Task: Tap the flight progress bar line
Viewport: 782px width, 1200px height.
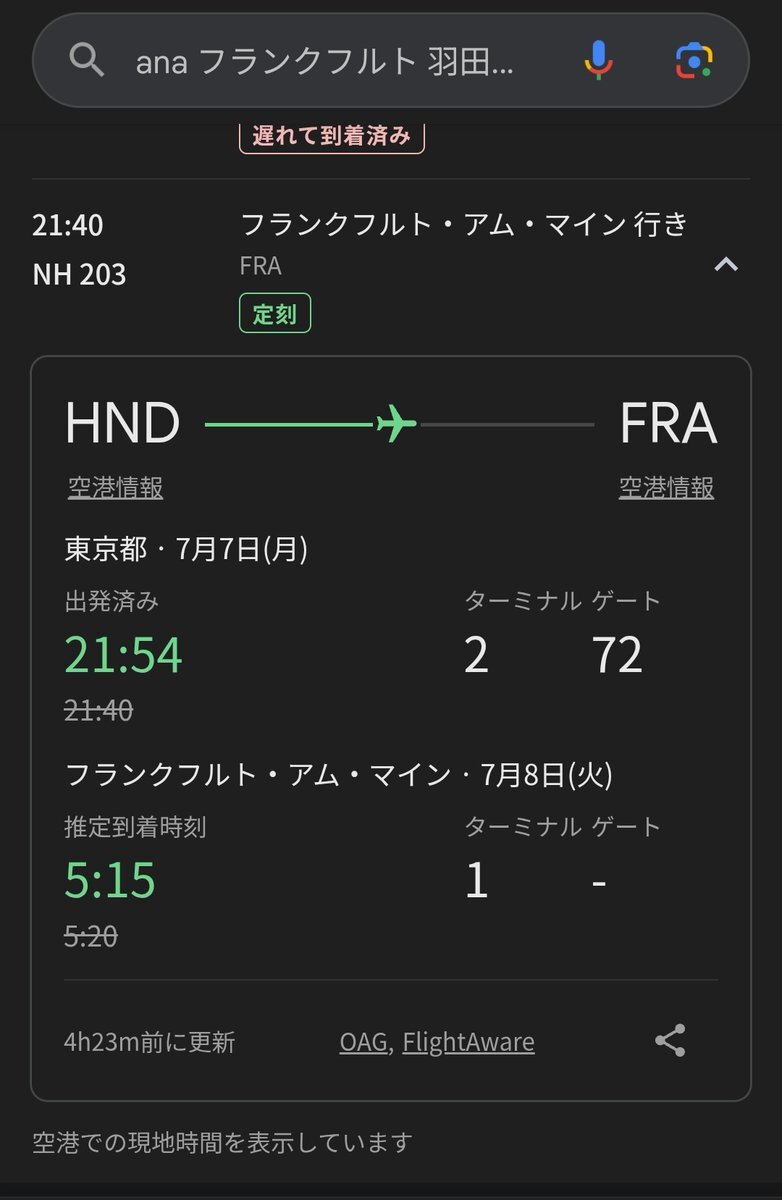Action: (x=400, y=425)
